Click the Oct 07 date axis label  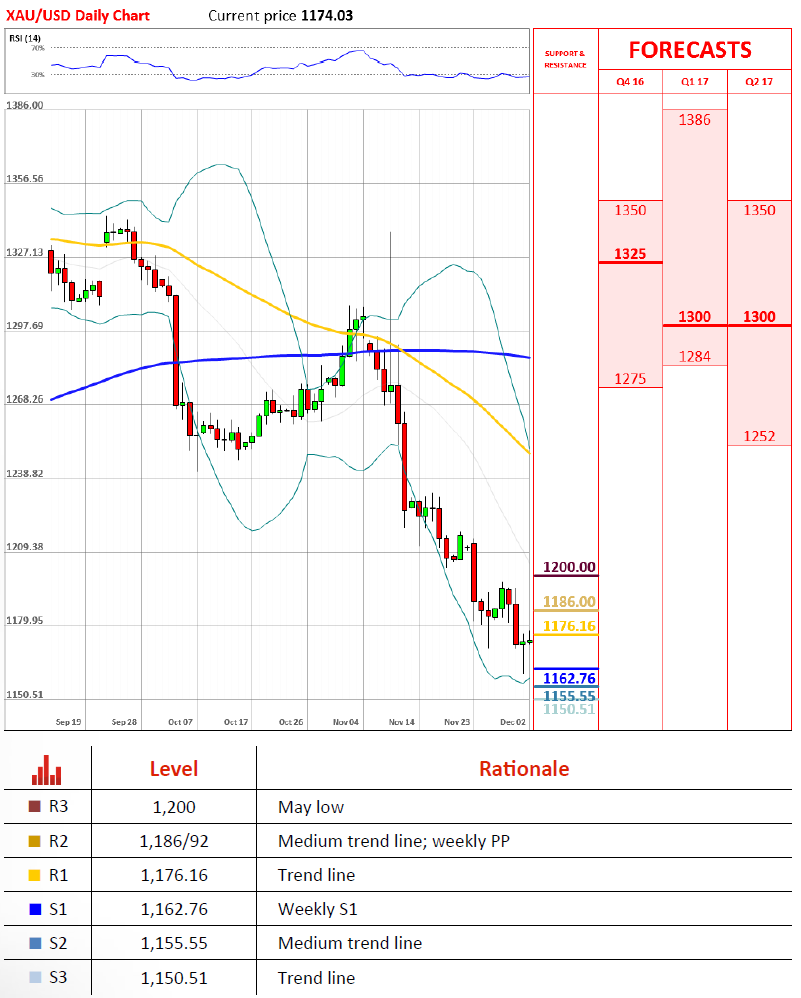click(x=180, y=722)
